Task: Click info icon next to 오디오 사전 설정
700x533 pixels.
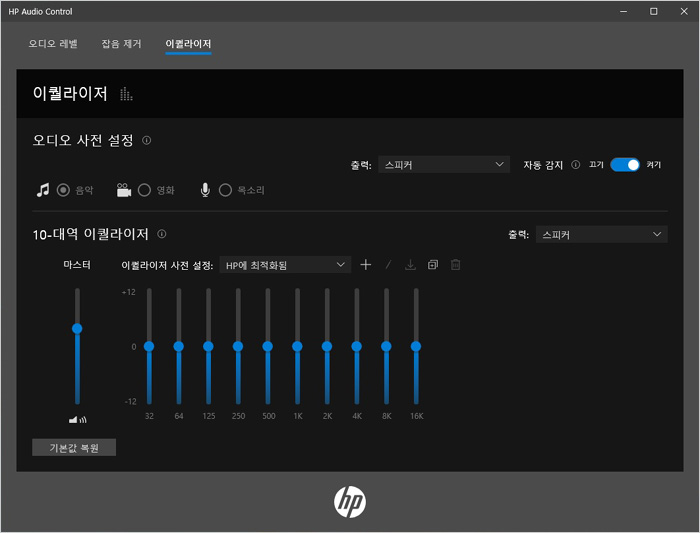Action: coord(147,141)
